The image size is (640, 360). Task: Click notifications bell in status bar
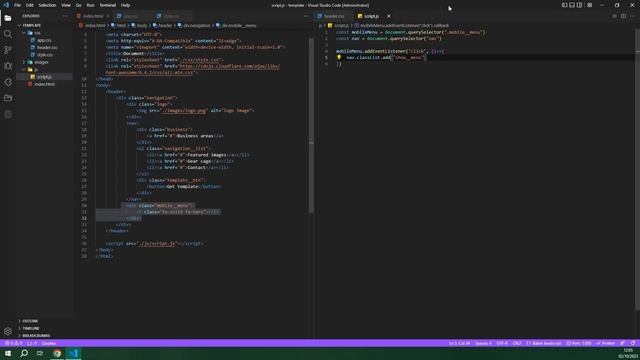633,343
